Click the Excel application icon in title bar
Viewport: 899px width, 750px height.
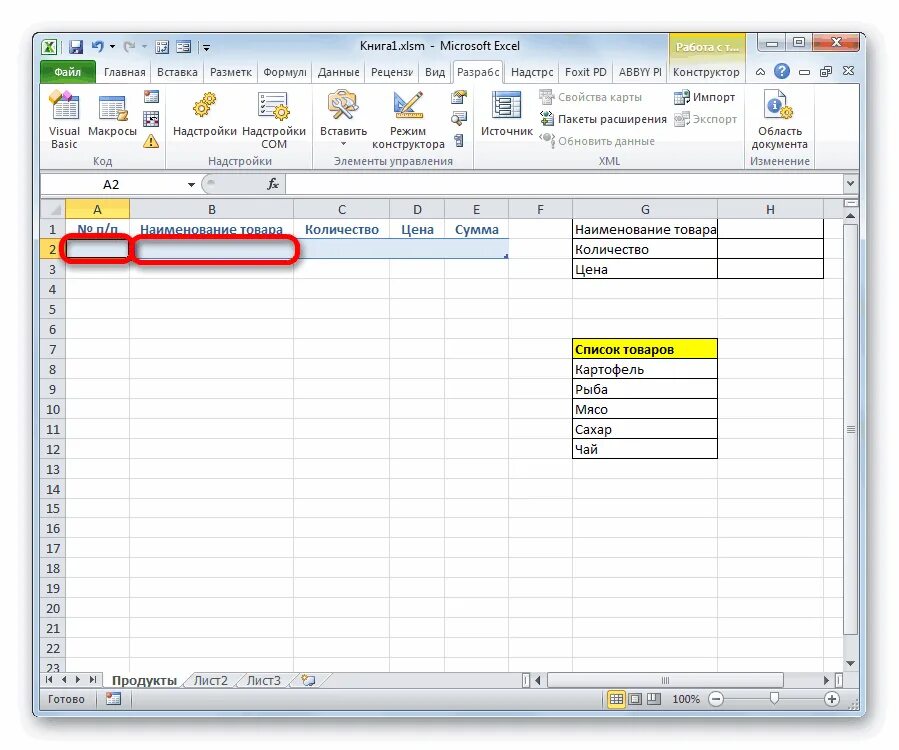click(x=50, y=46)
